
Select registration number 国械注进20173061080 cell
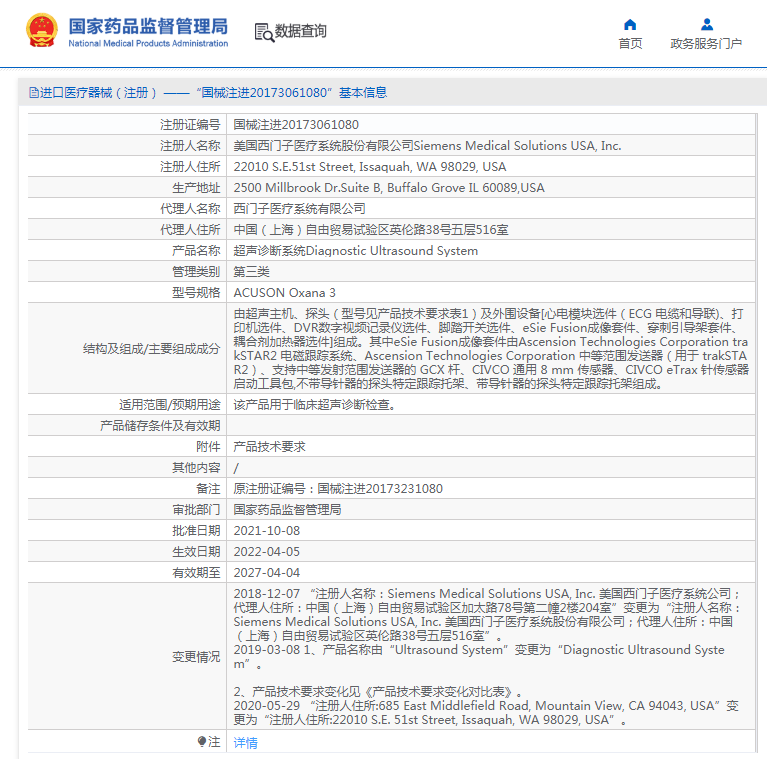[x=296, y=125]
